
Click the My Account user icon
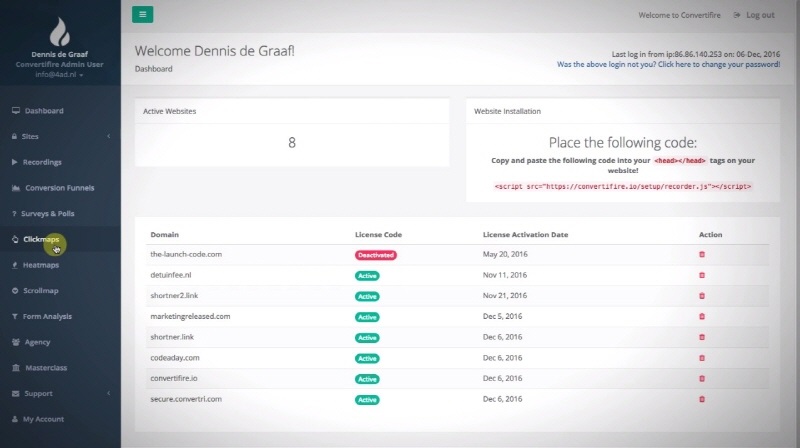(15, 419)
